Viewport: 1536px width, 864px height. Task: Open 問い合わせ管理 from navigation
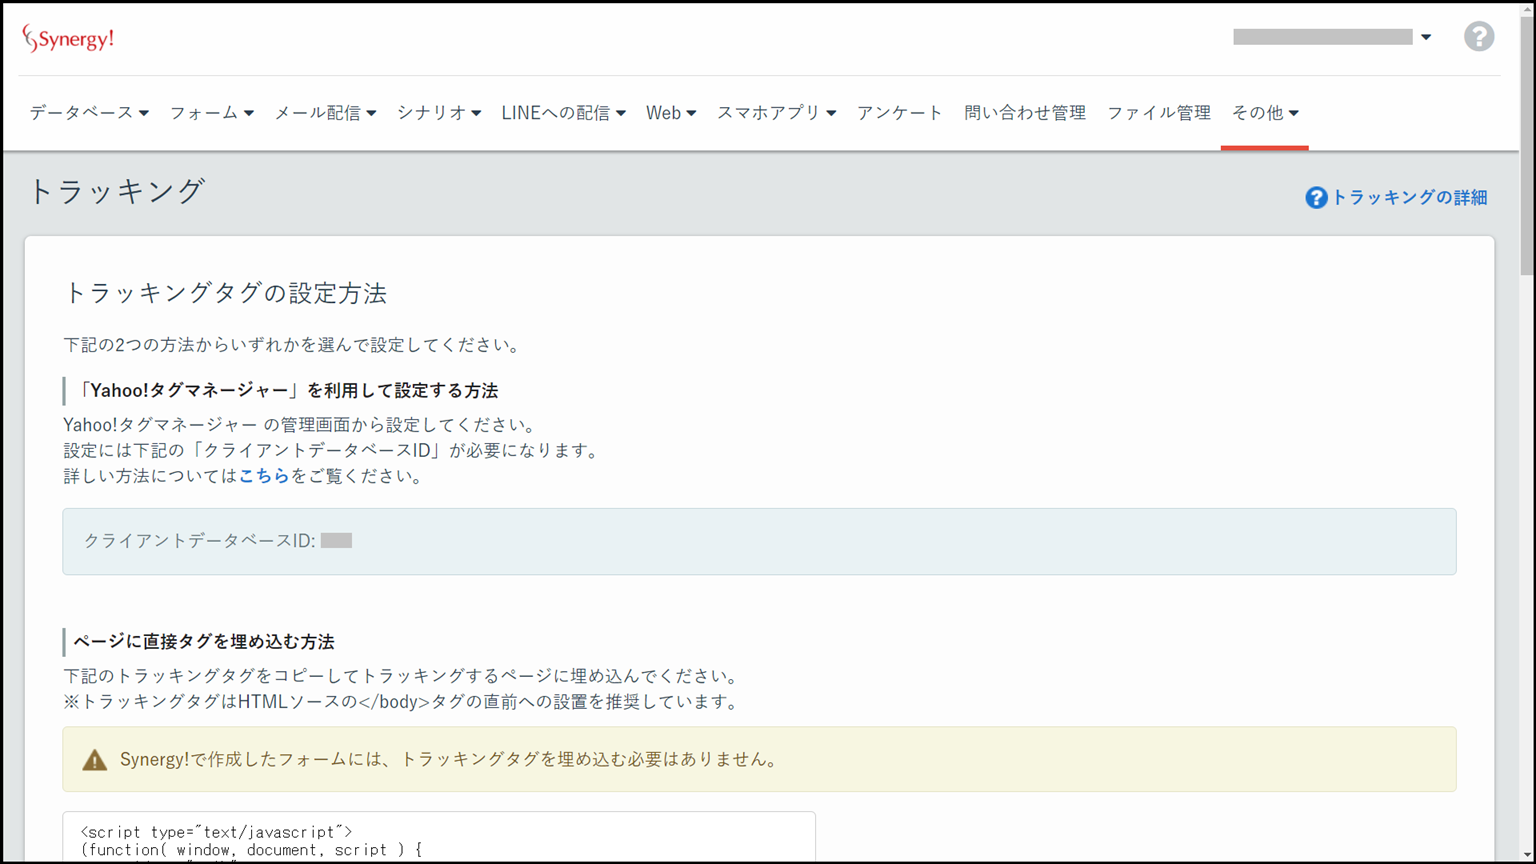pyautogui.click(x=1024, y=113)
